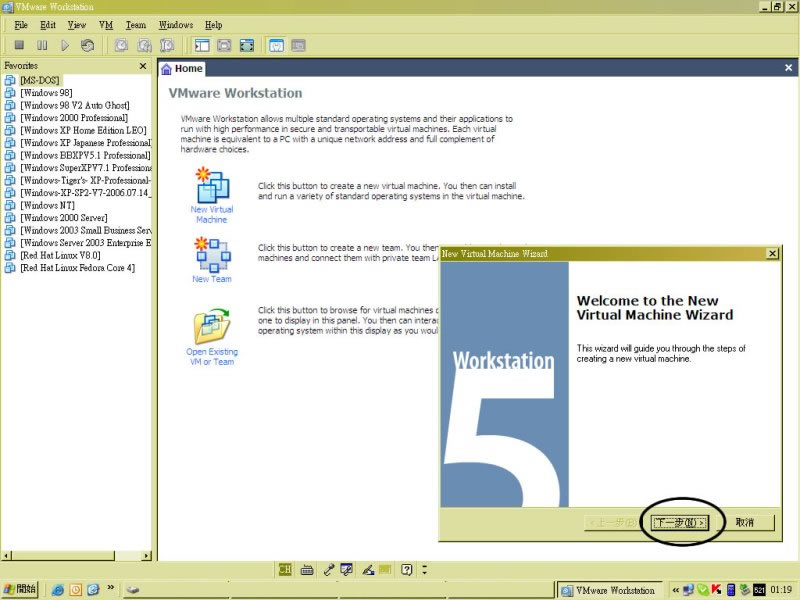This screenshot has width=800, height=600.
Task: Open the Windows menu
Action: click(x=176, y=25)
